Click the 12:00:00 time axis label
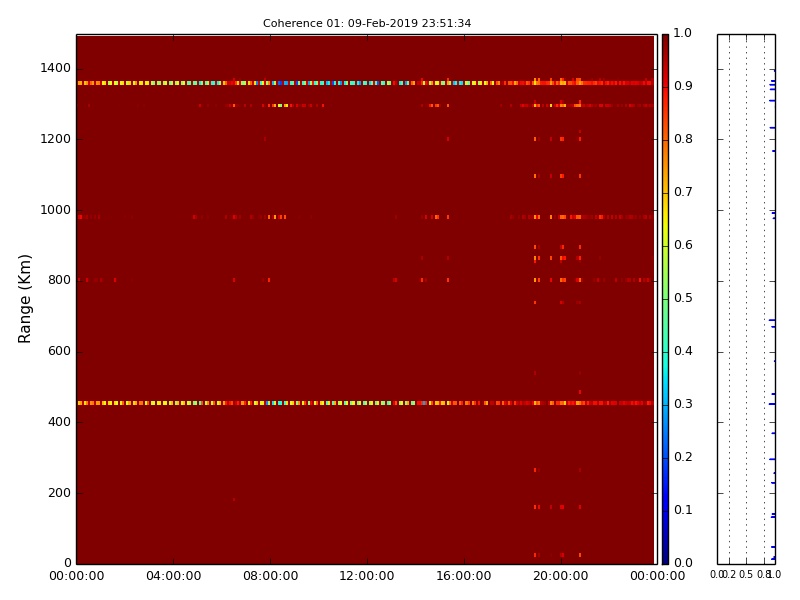The image size is (800, 600). (367, 576)
